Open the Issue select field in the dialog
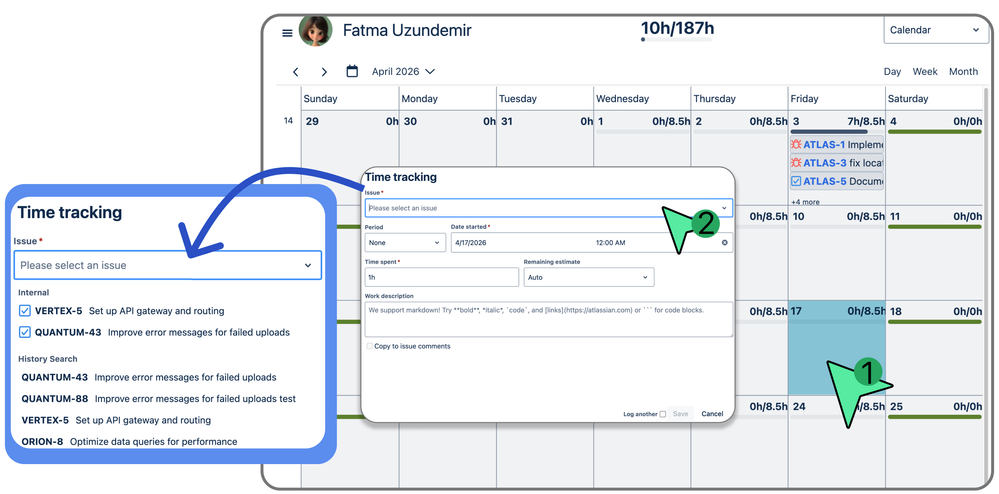 coord(549,208)
